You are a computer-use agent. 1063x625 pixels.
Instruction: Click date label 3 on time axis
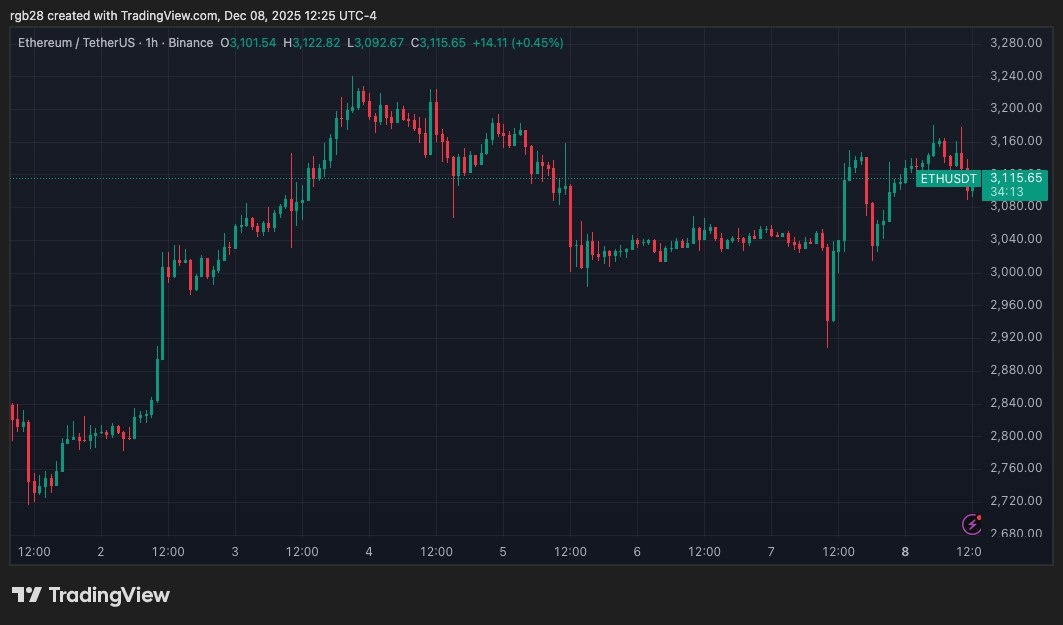[x=235, y=552]
